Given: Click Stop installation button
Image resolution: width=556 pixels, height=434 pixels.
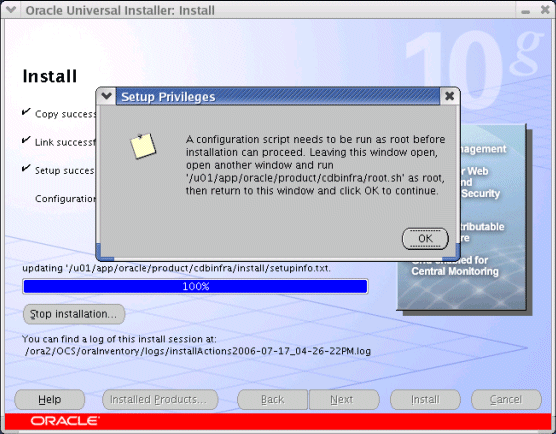Looking at the screenshot, I should 74,314.
